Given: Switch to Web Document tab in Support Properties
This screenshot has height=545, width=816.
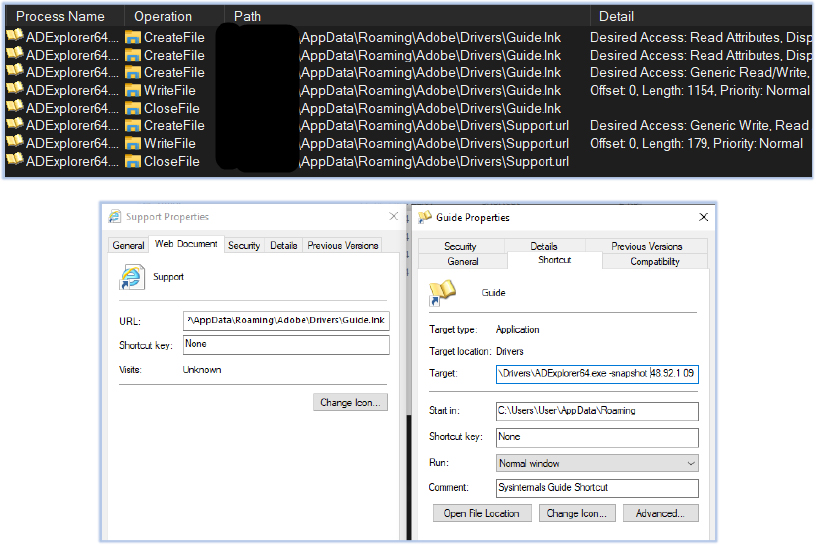Looking at the screenshot, I should click(186, 244).
